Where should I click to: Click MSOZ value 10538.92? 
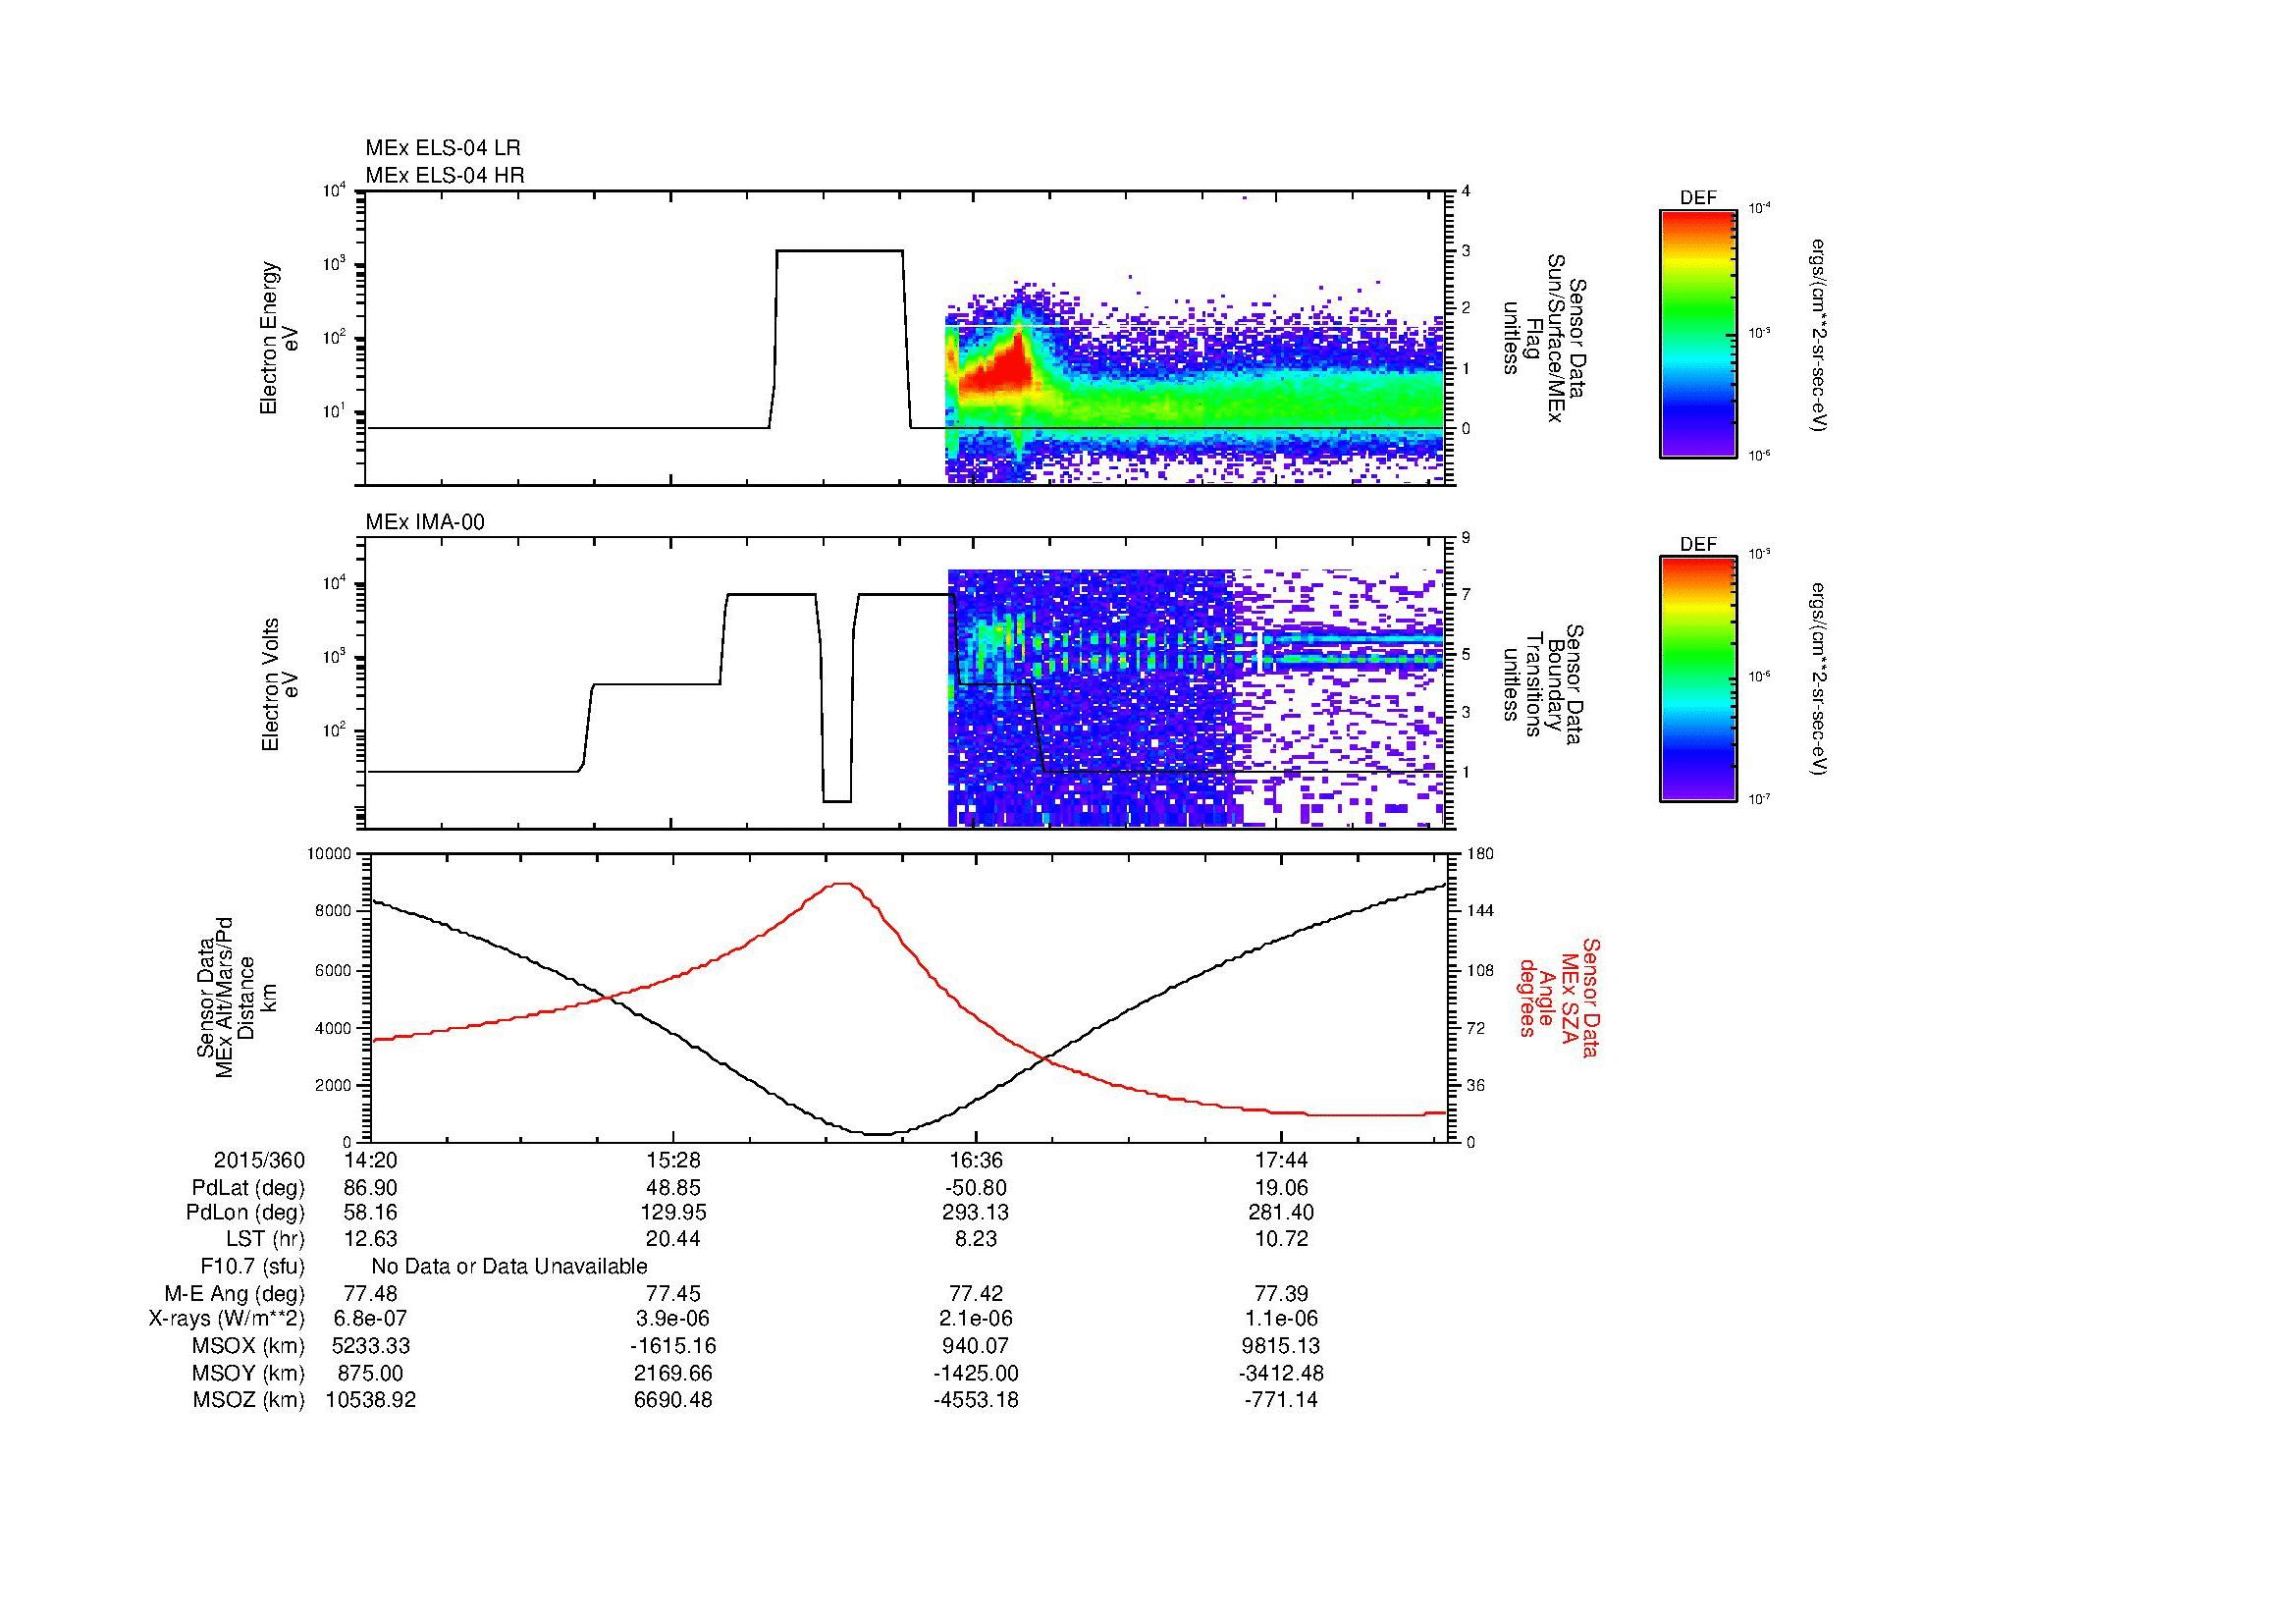370,1400
